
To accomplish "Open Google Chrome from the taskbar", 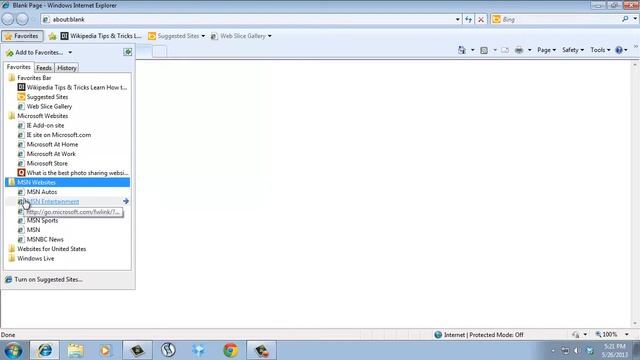I will pos(231,350).
